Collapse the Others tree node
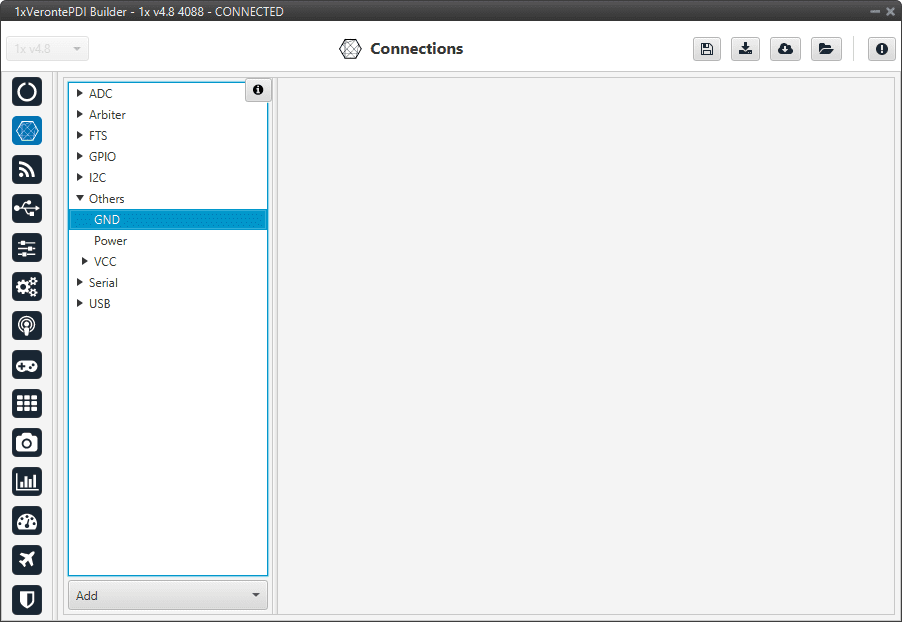The width and height of the screenshot is (902, 622). pos(80,198)
